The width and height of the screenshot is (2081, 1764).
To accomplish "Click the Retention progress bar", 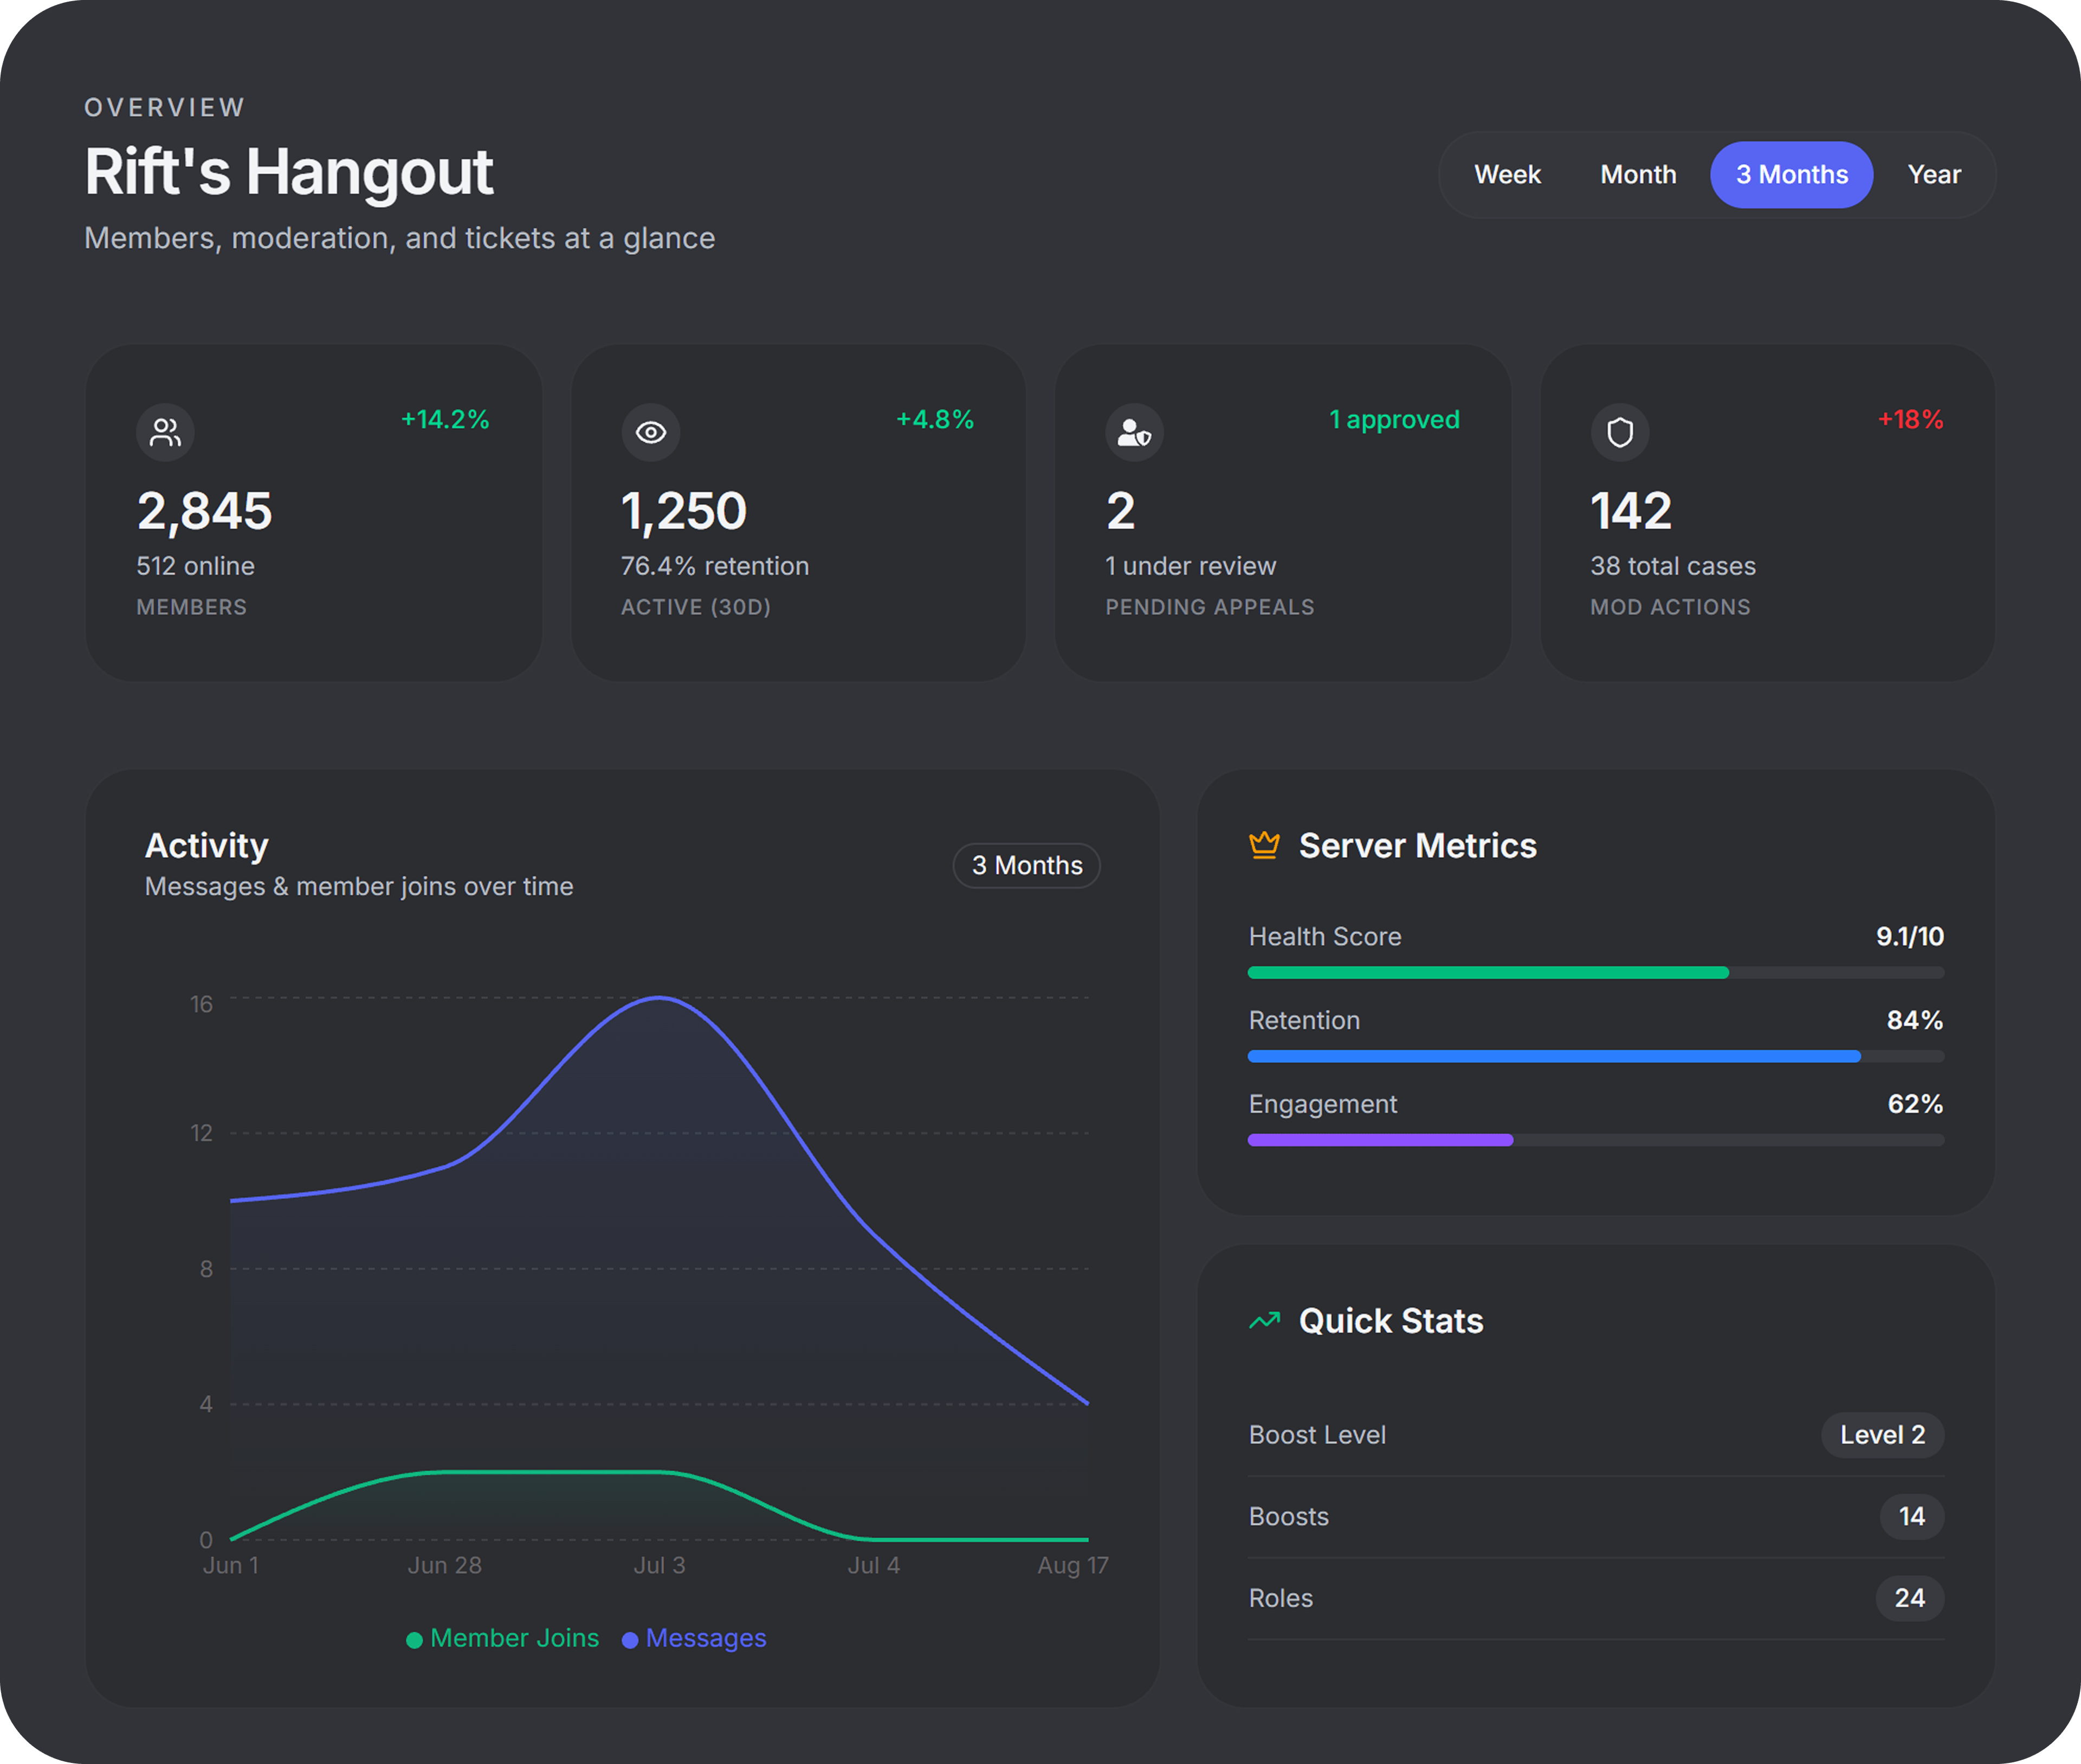I will click(x=1596, y=1056).
